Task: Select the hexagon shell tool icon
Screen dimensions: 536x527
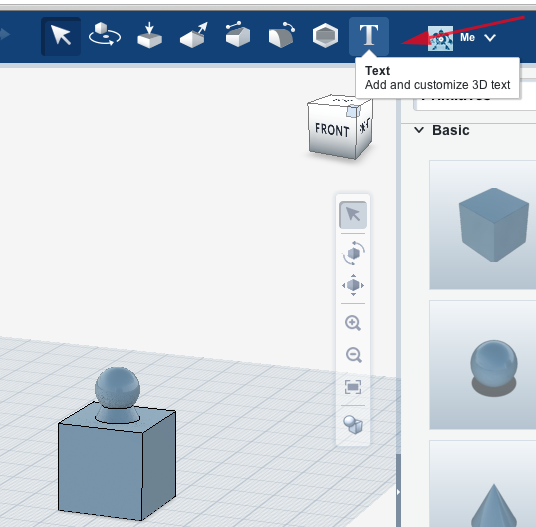Action: [325, 35]
